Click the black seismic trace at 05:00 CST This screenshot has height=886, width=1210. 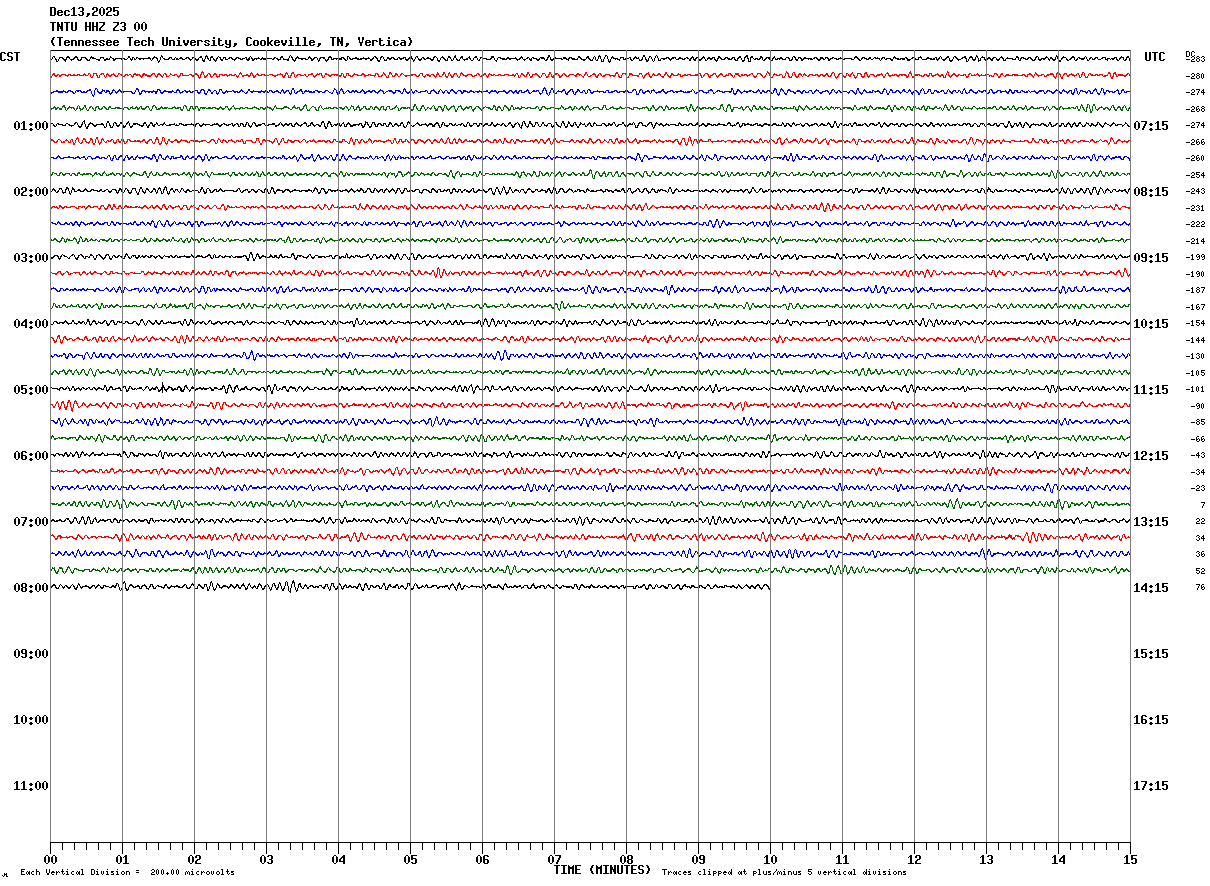(x=590, y=389)
